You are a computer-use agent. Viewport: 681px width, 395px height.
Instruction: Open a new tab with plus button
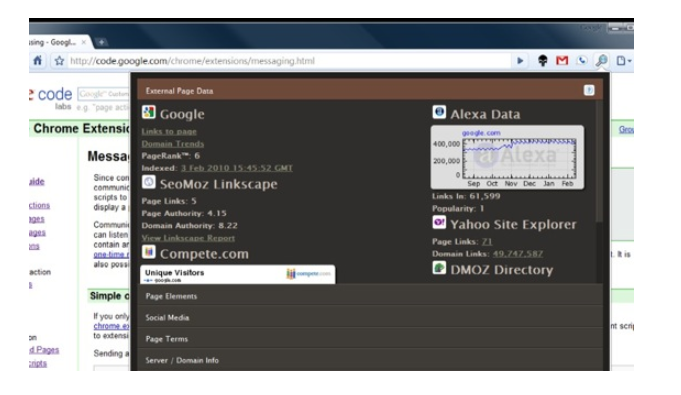(101, 42)
